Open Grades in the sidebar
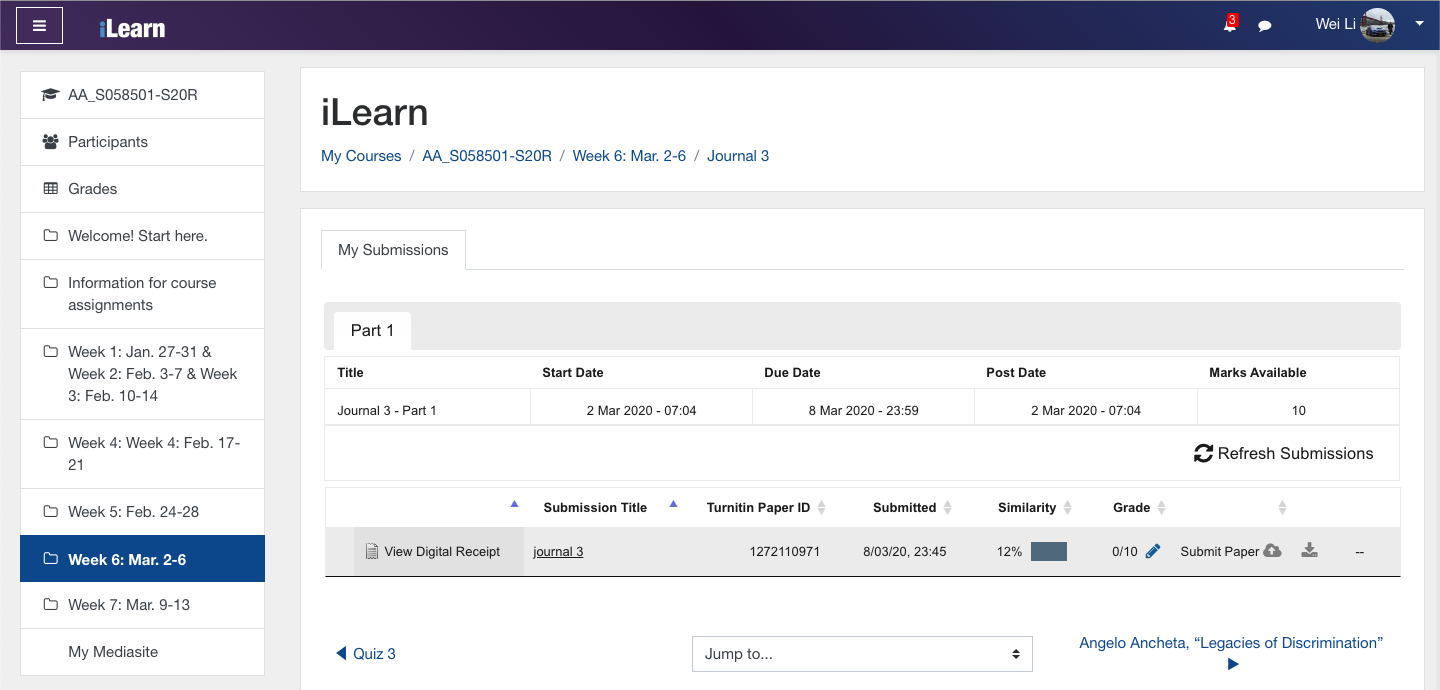This screenshot has width=1440, height=690. click(x=142, y=189)
